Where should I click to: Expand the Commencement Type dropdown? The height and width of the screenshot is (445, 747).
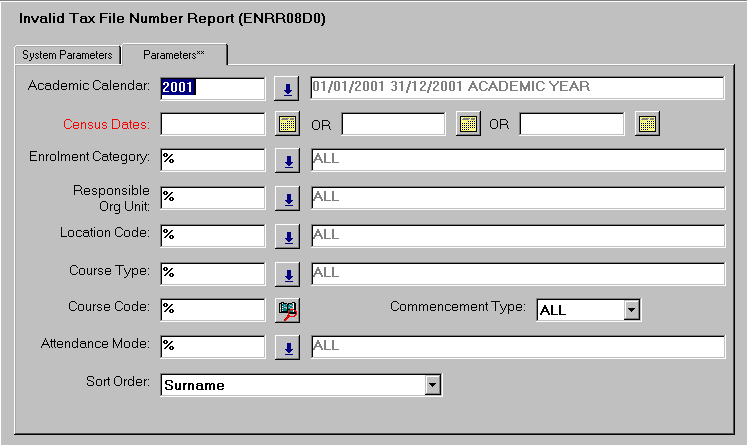coord(631,310)
